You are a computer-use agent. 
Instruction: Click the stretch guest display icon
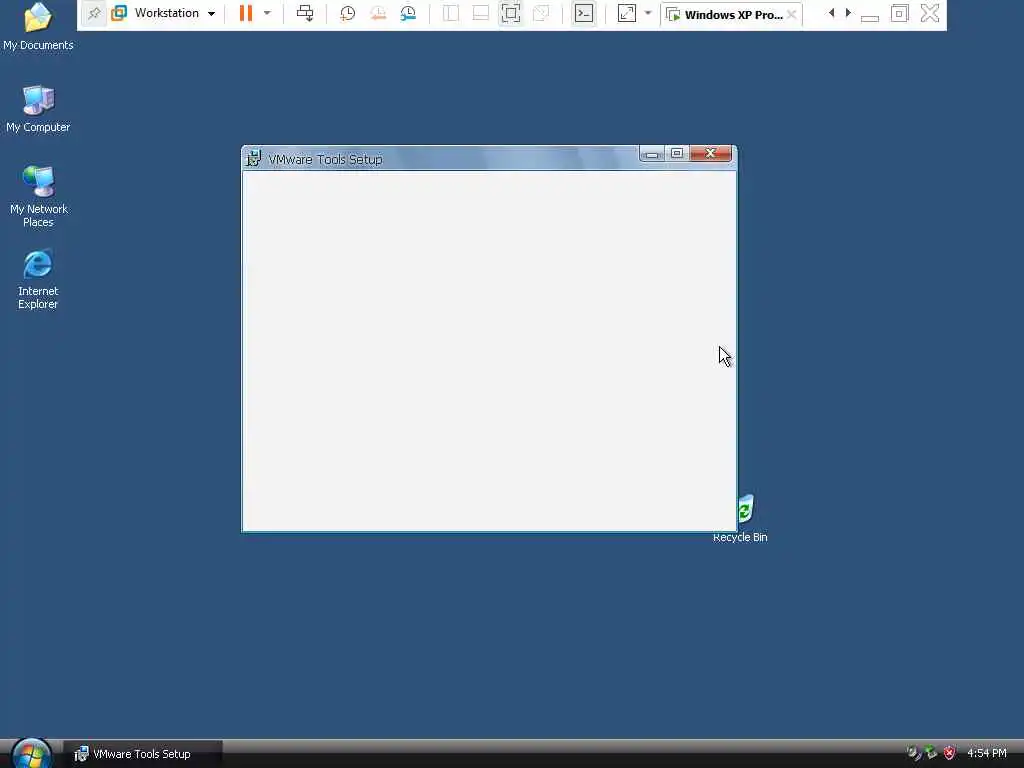click(x=627, y=13)
